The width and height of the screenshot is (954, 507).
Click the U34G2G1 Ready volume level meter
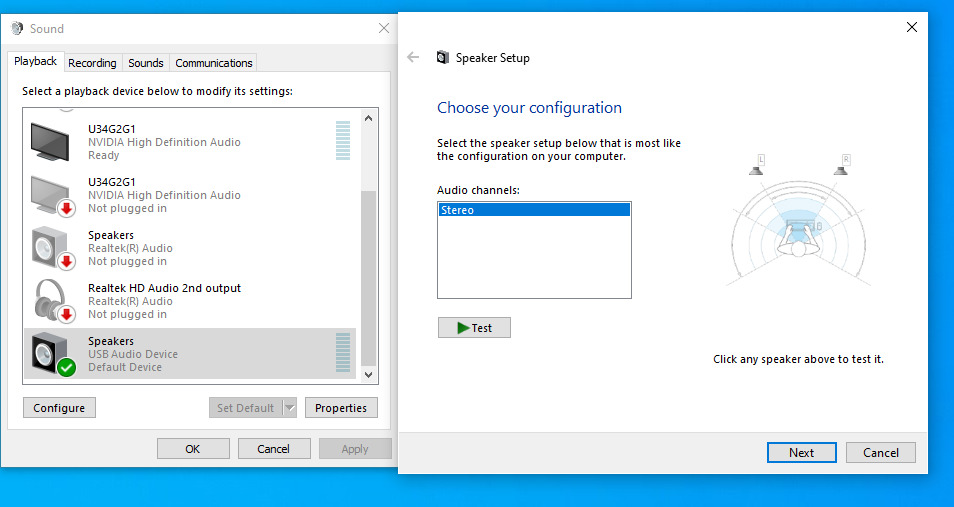(343, 141)
